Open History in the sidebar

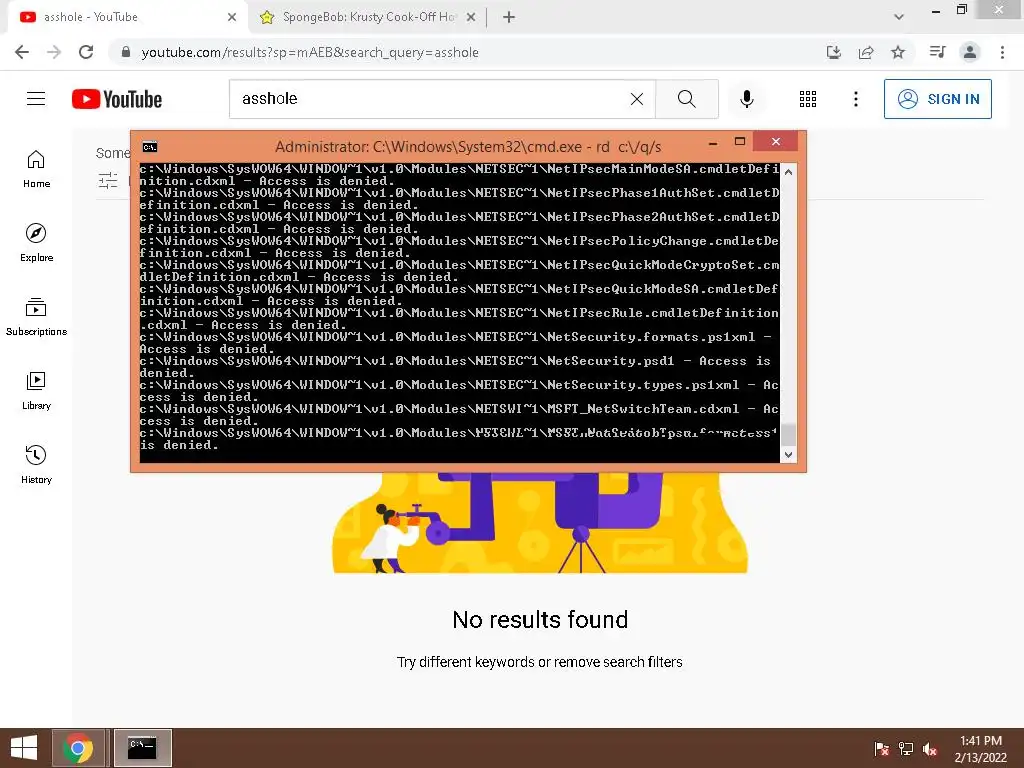tap(36, 464)
